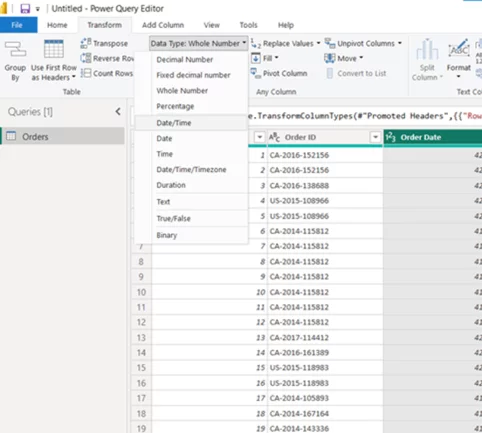Select row number 18
Viewport: 482px width, 433px height.
(141, 414)
